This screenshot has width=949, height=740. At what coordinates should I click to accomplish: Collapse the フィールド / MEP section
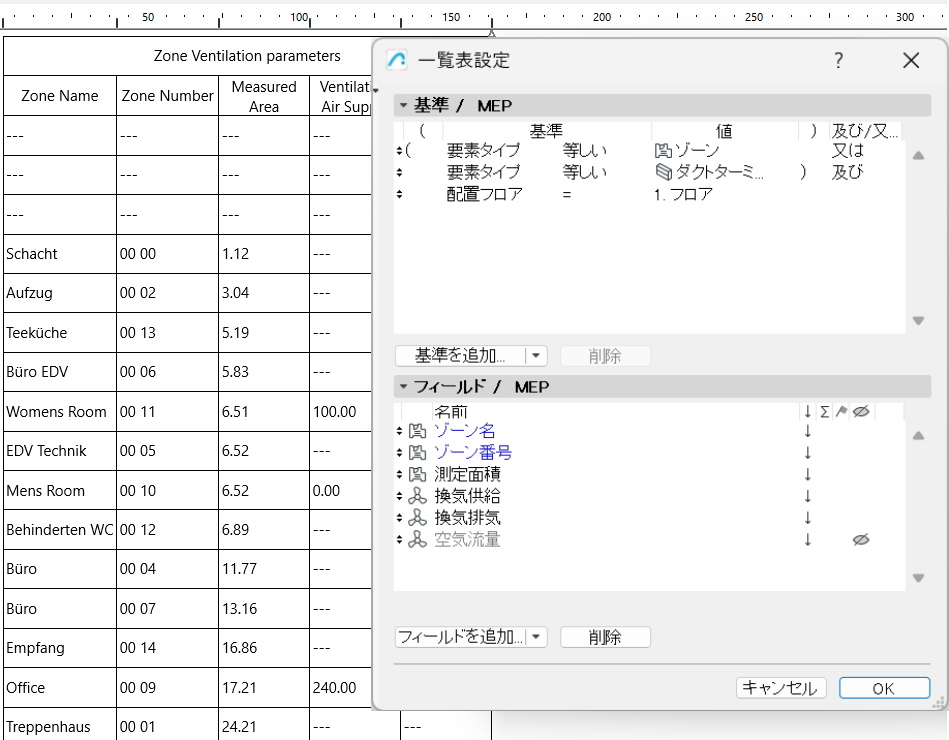[403, 386]
